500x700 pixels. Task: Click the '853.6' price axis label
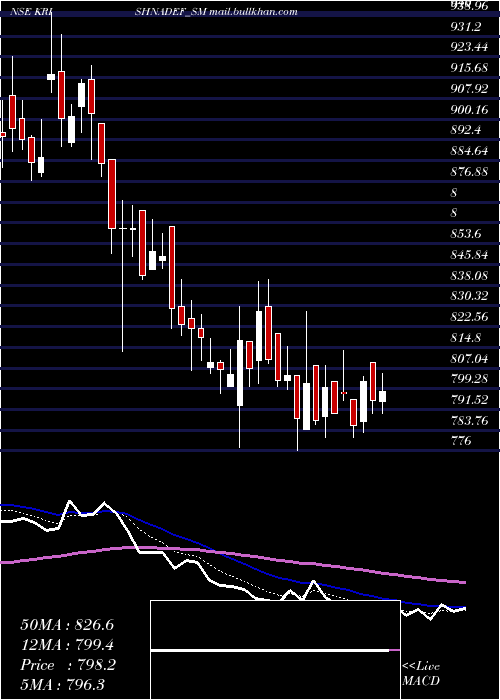466,234
